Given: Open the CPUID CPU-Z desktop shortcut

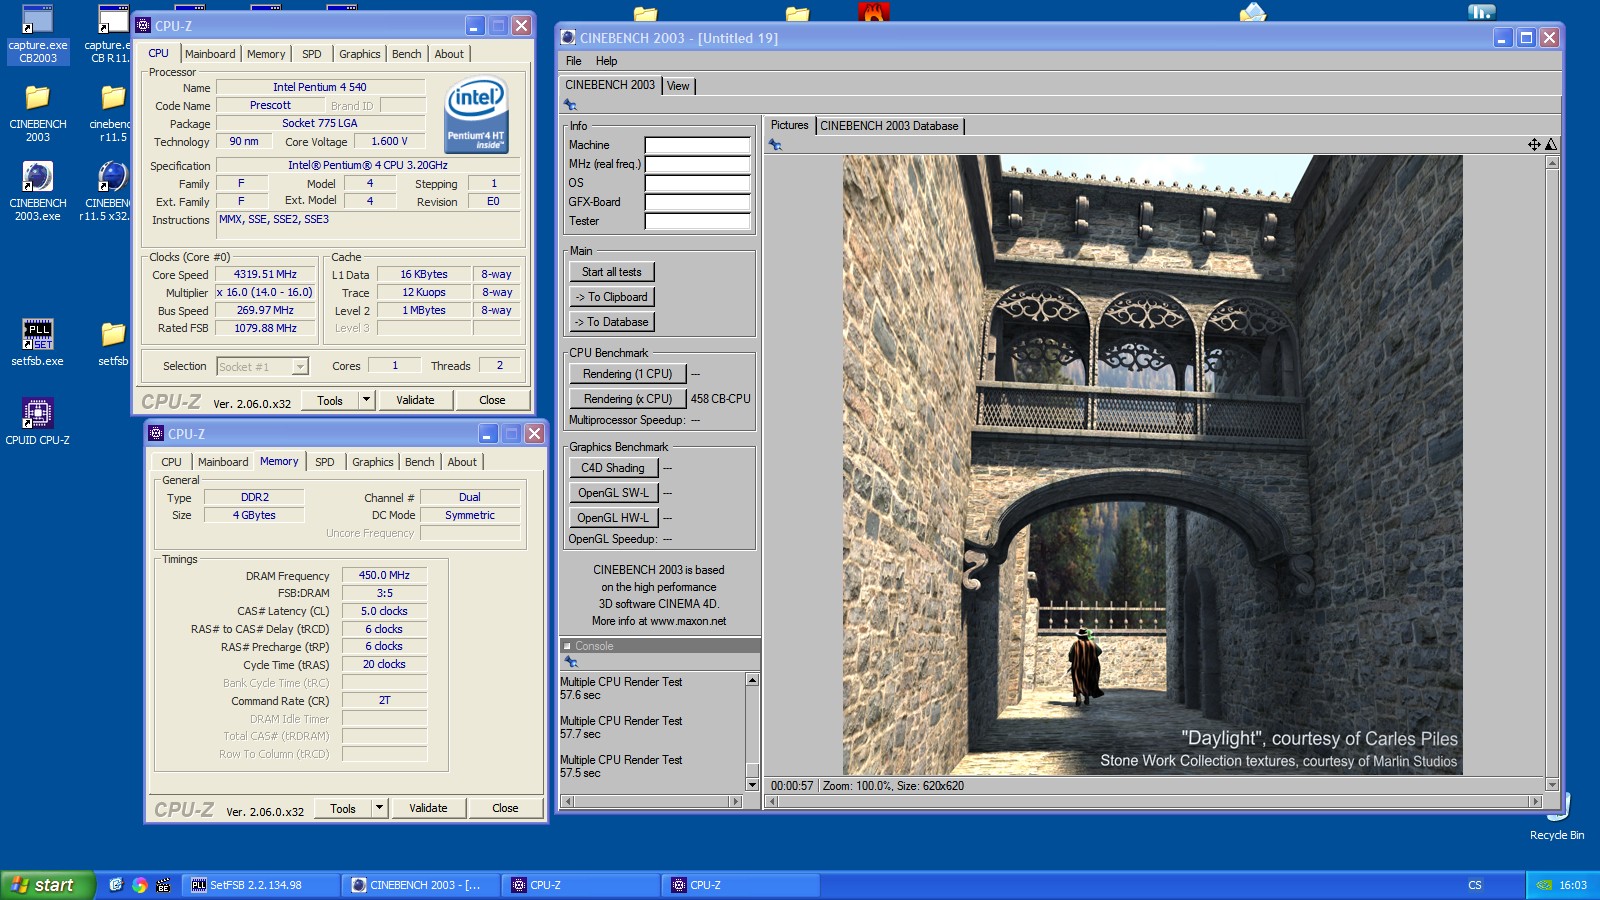Looking at the screenshot, I should tap(38, 420).
